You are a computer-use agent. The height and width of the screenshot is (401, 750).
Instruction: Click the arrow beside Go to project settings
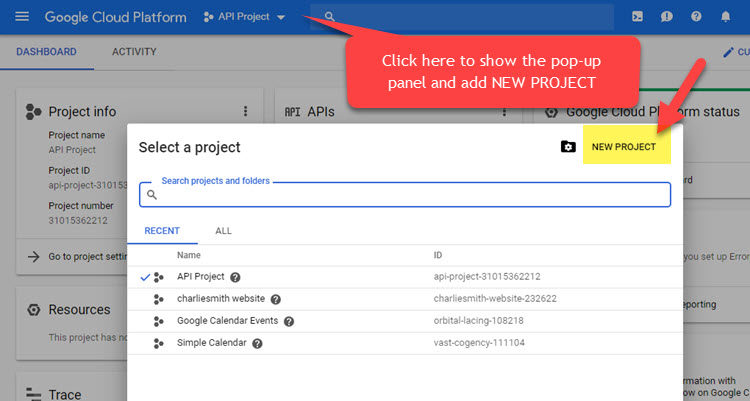(33, 256)
